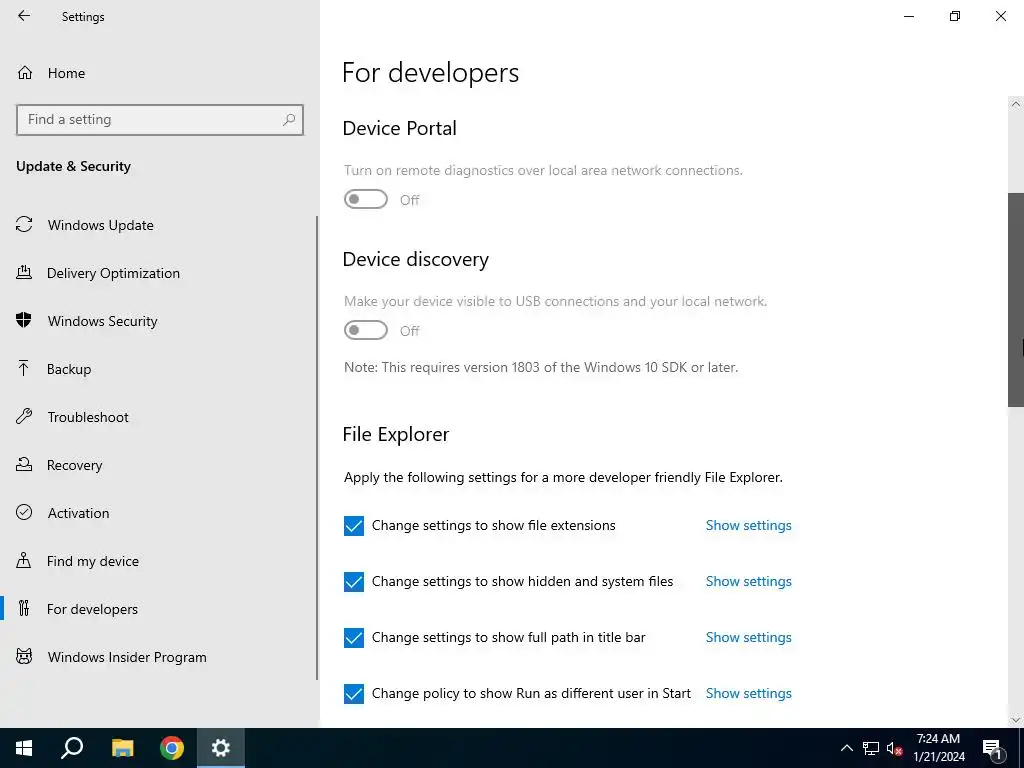Click the taskbar clock and date
Viewport: 1024px width, 768px height.
(938, 748)
